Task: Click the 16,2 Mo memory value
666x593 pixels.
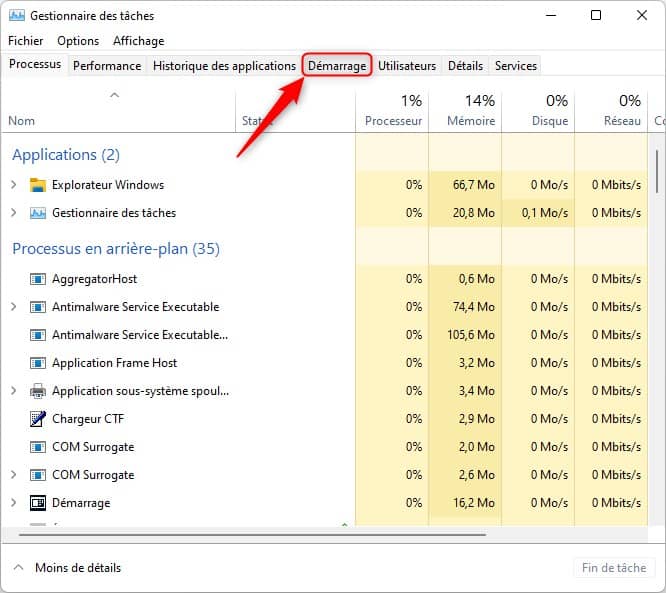Action: coord(474,503)
